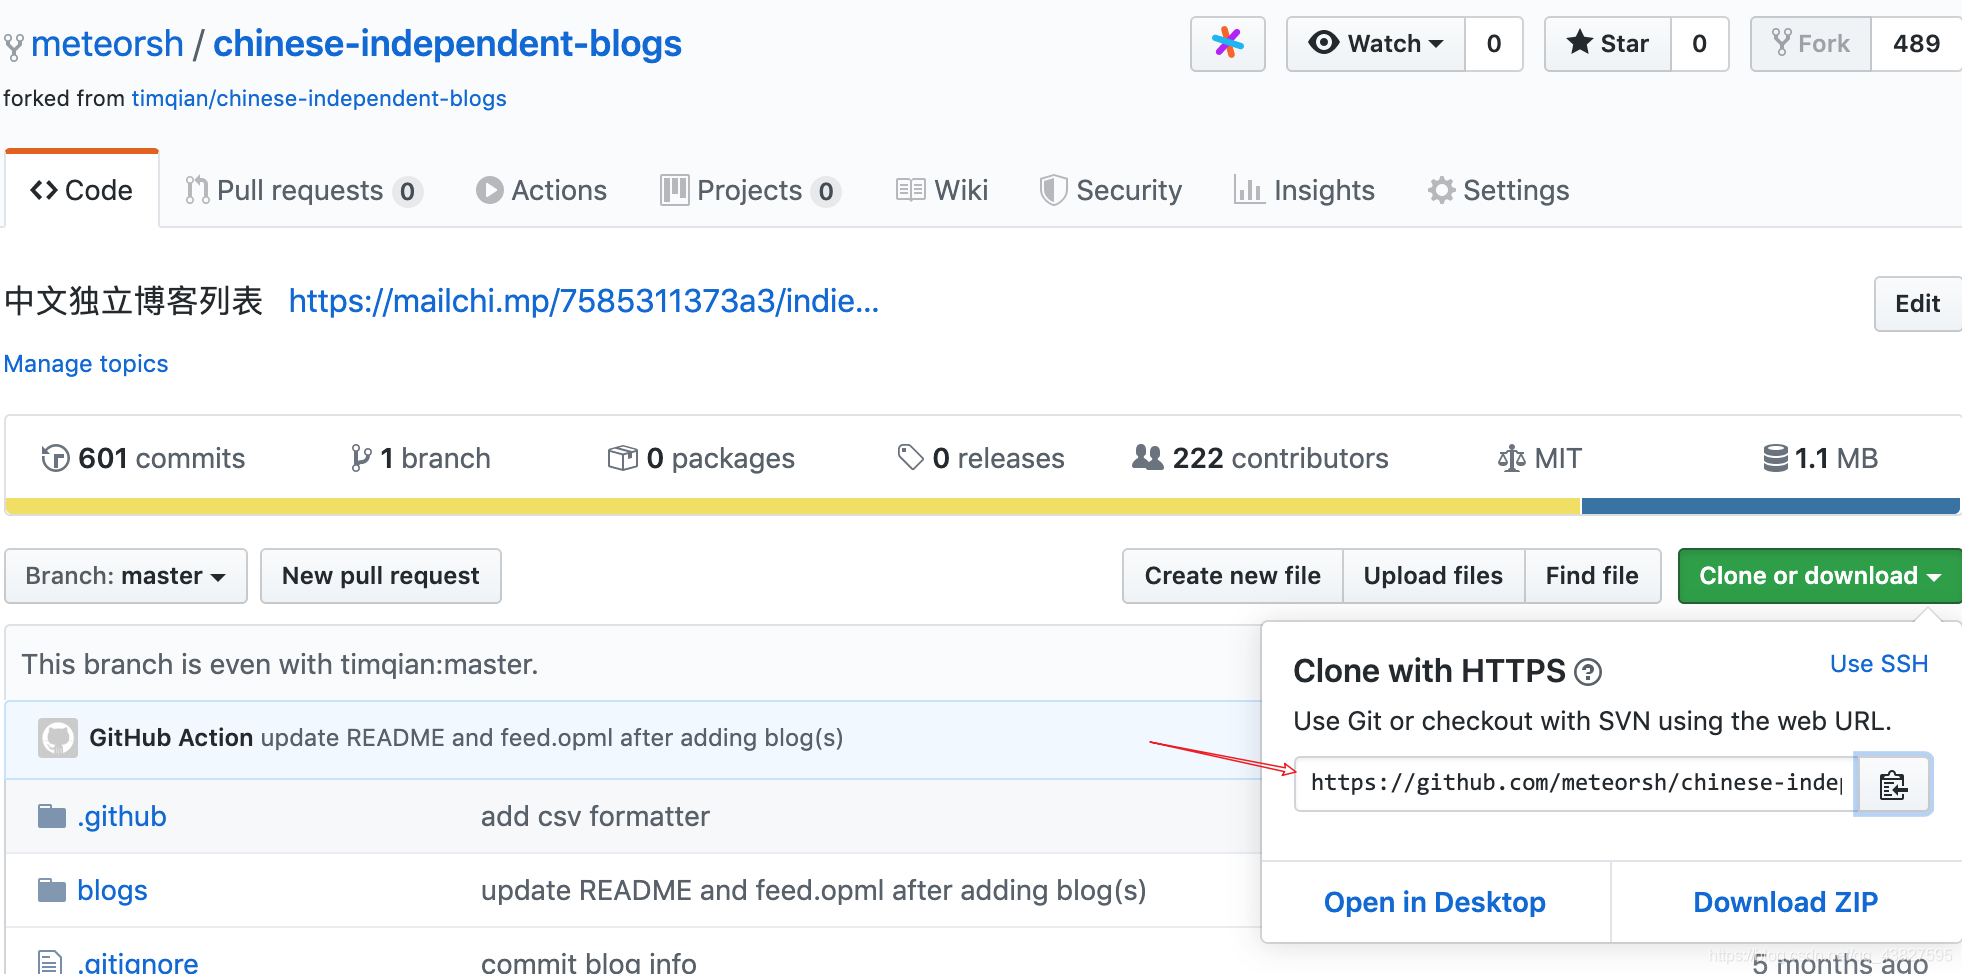View the 222 contributors
1962x974 pixels.
tap(1260, 458)
